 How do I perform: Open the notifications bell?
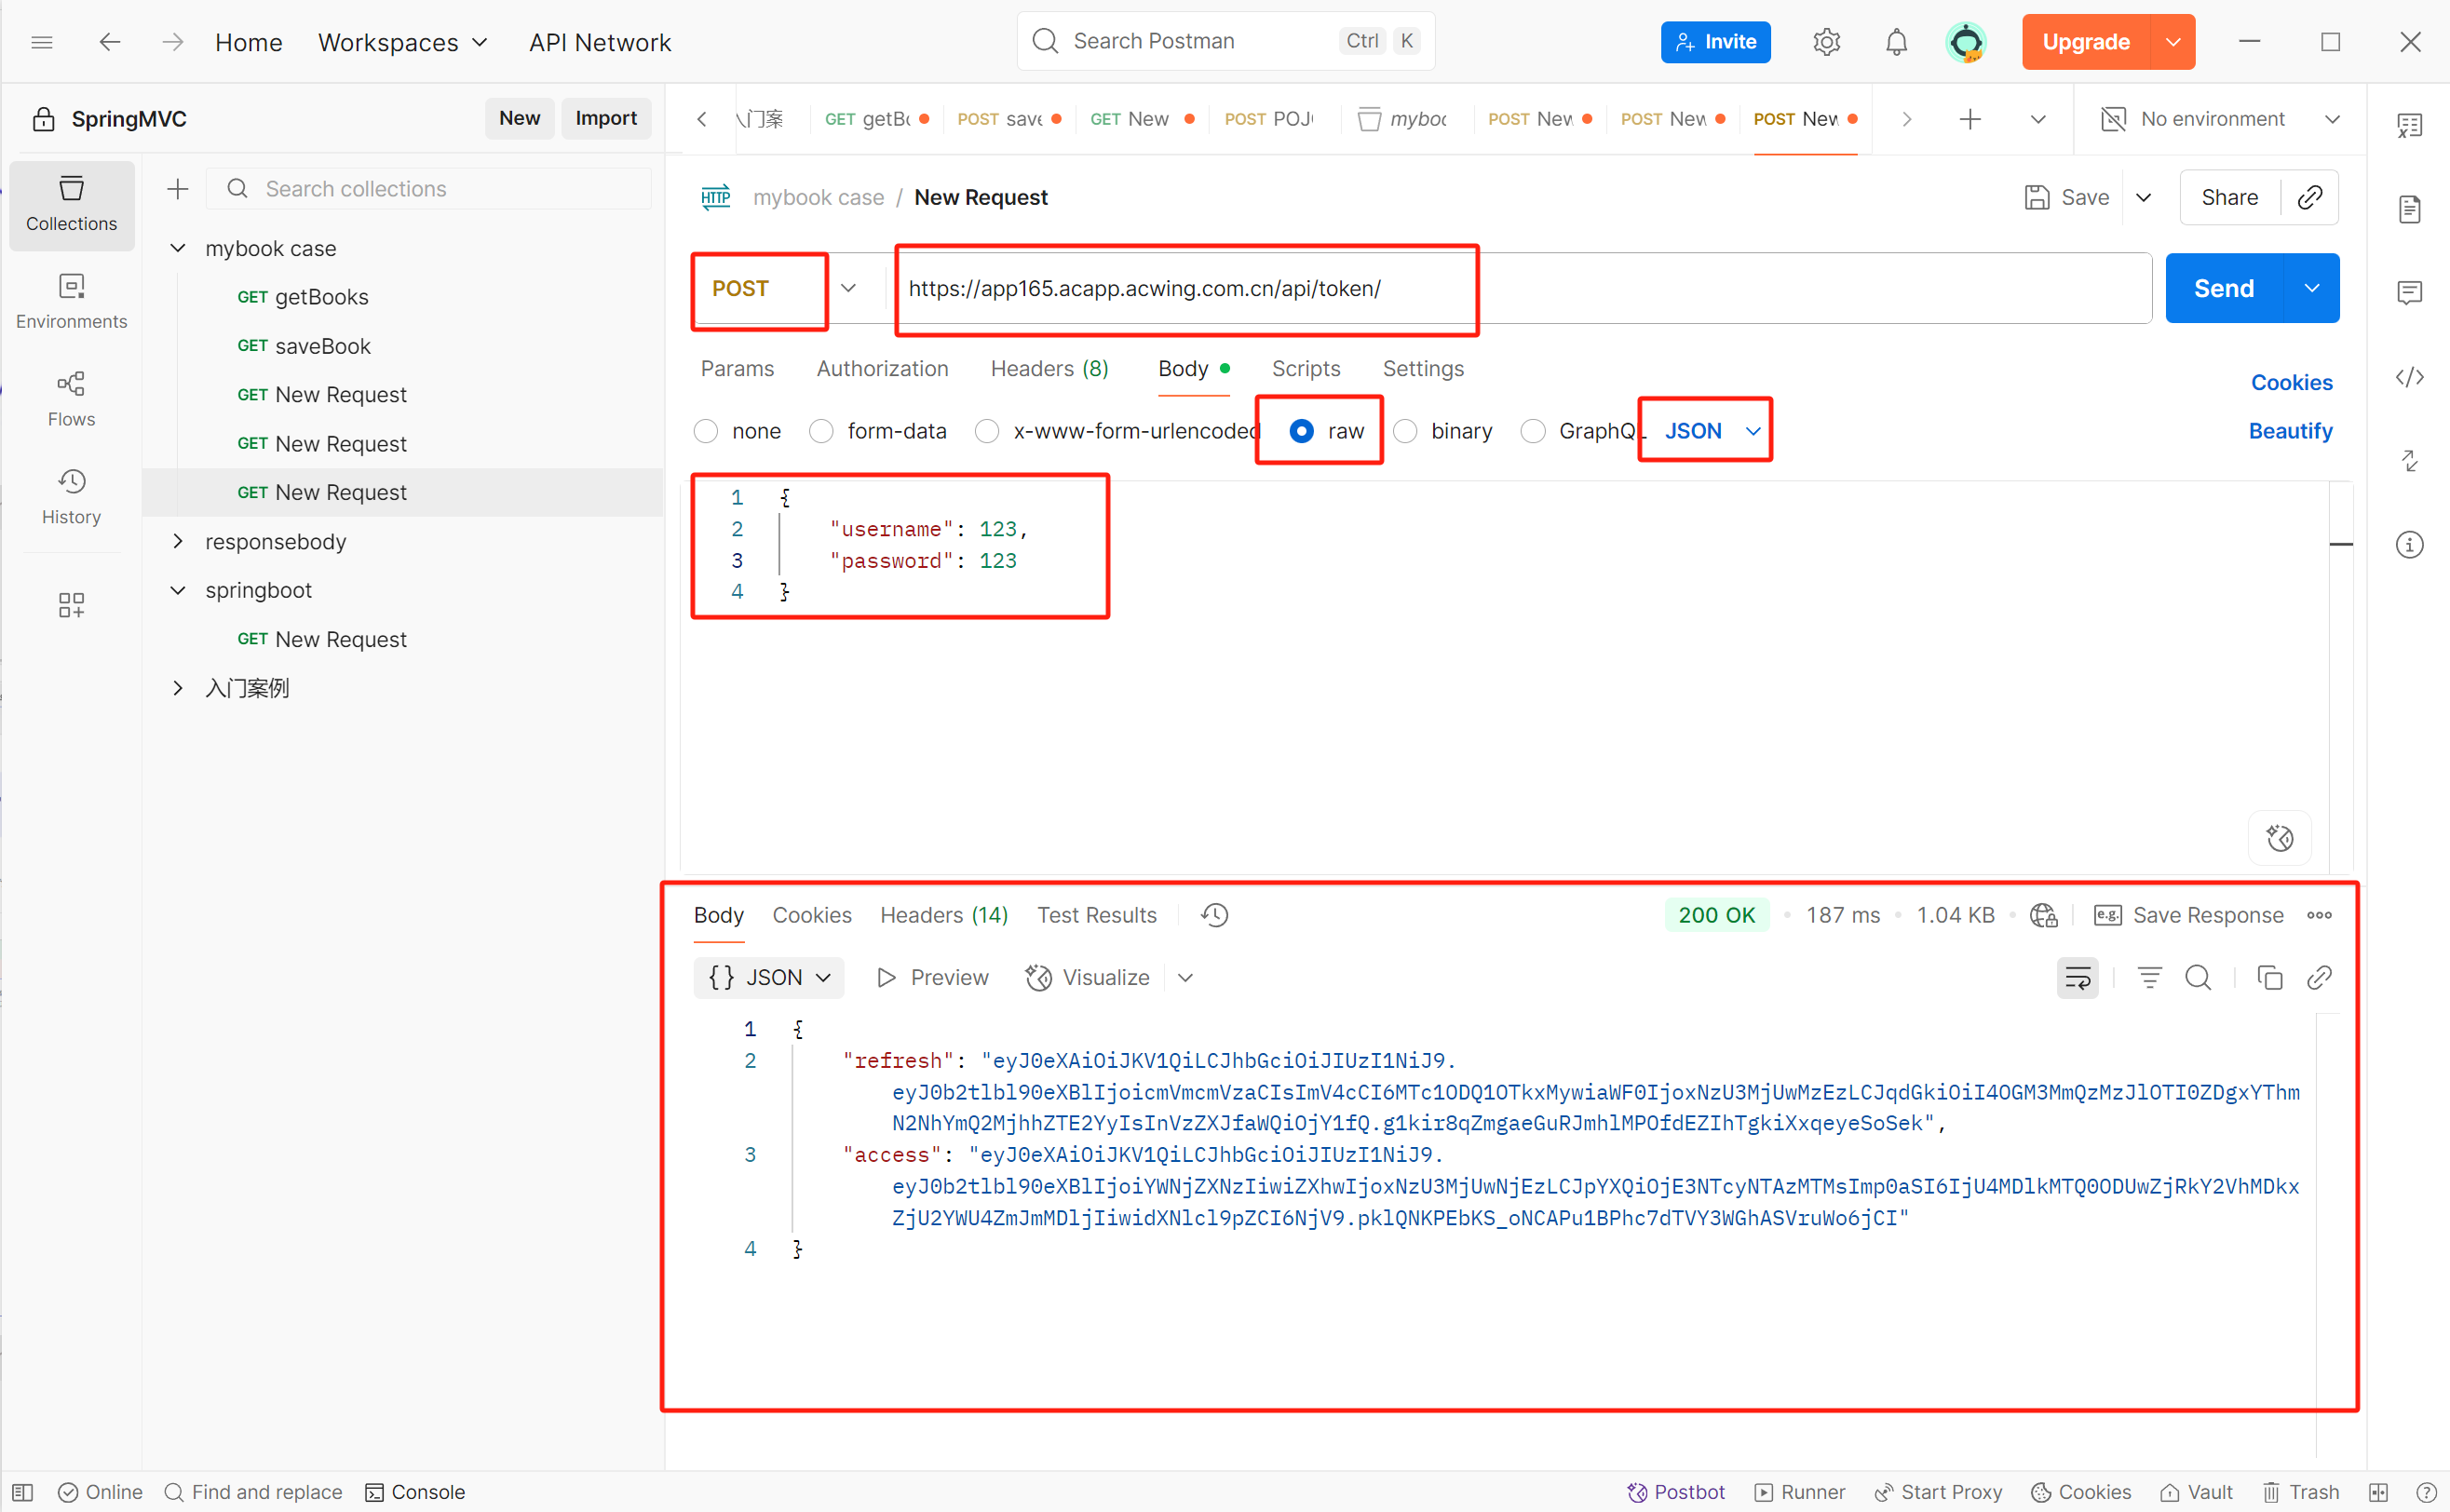coord(1896,42)
